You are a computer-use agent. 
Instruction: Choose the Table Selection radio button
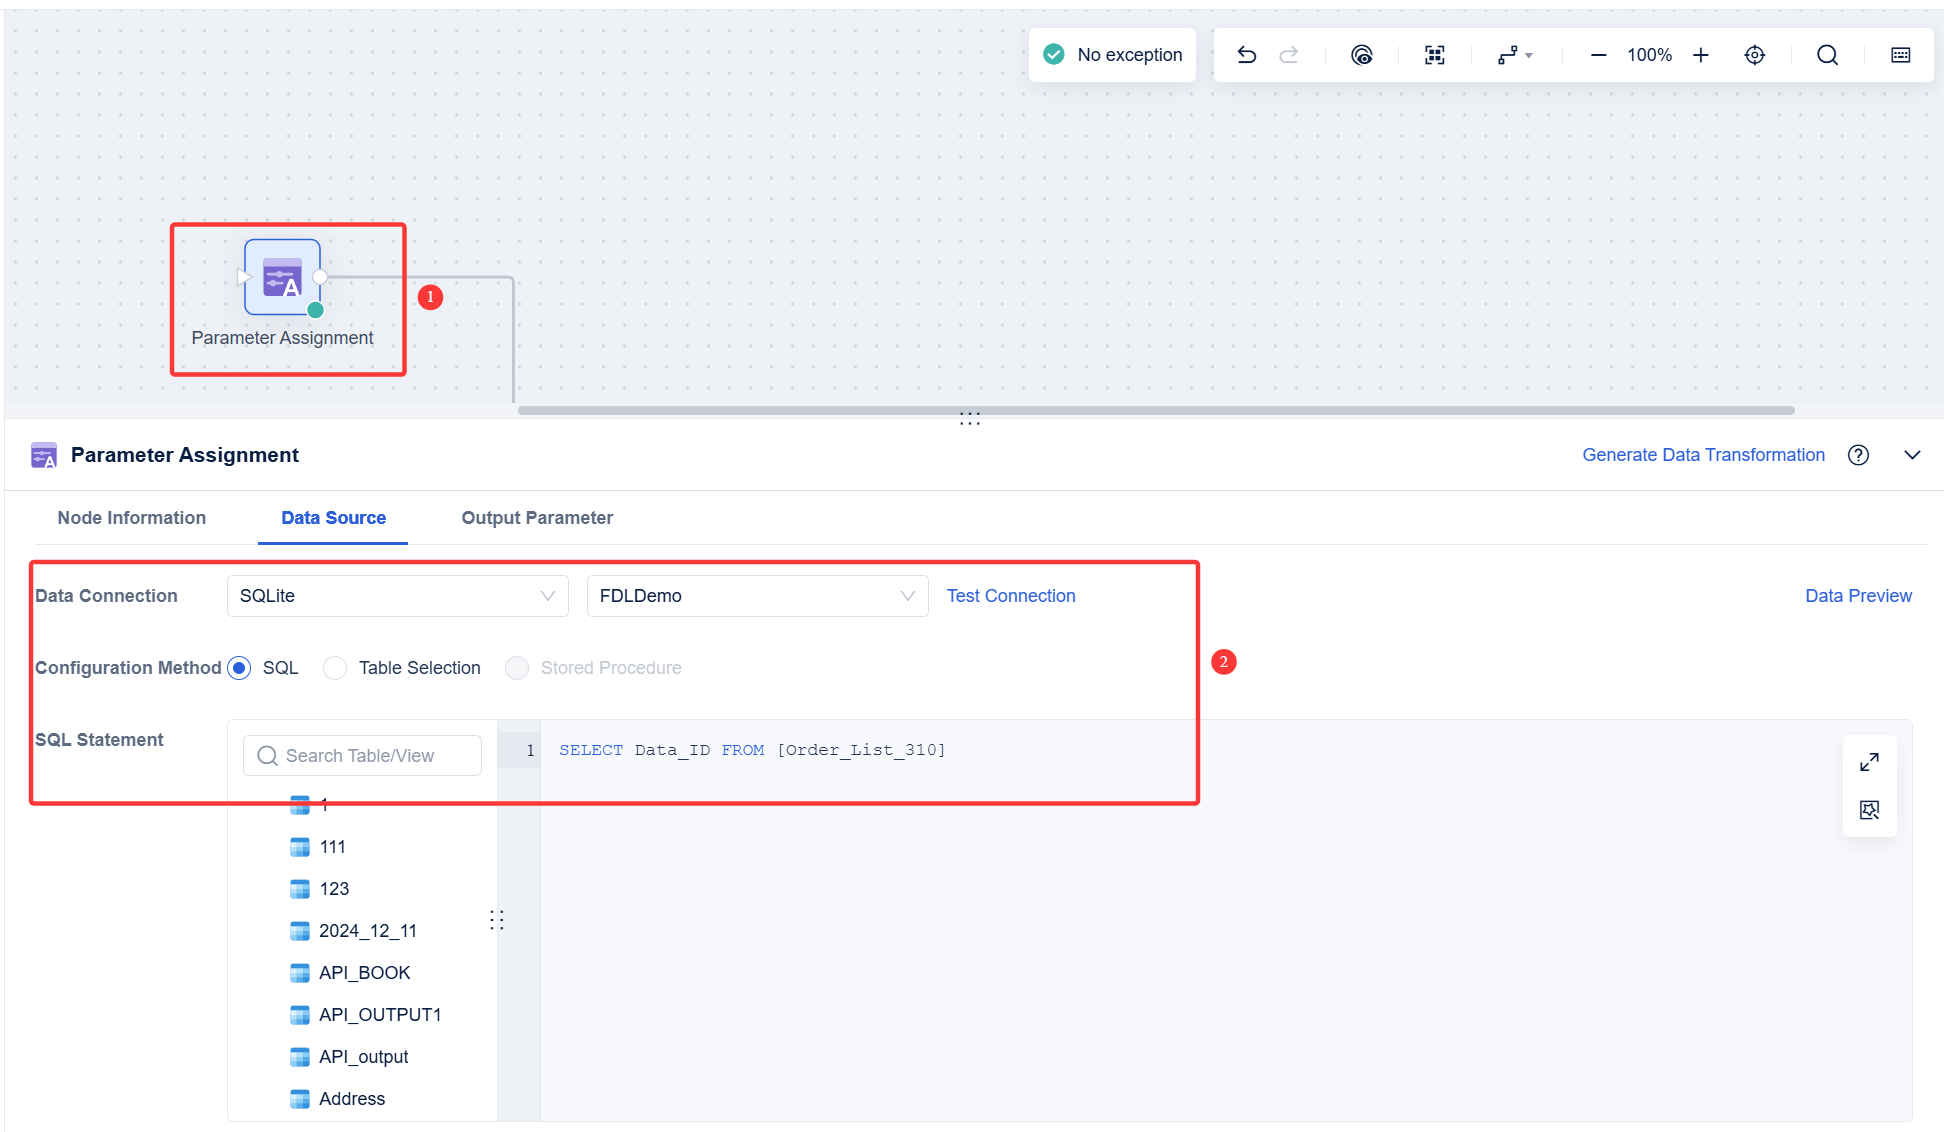click(x=335, y=668)
